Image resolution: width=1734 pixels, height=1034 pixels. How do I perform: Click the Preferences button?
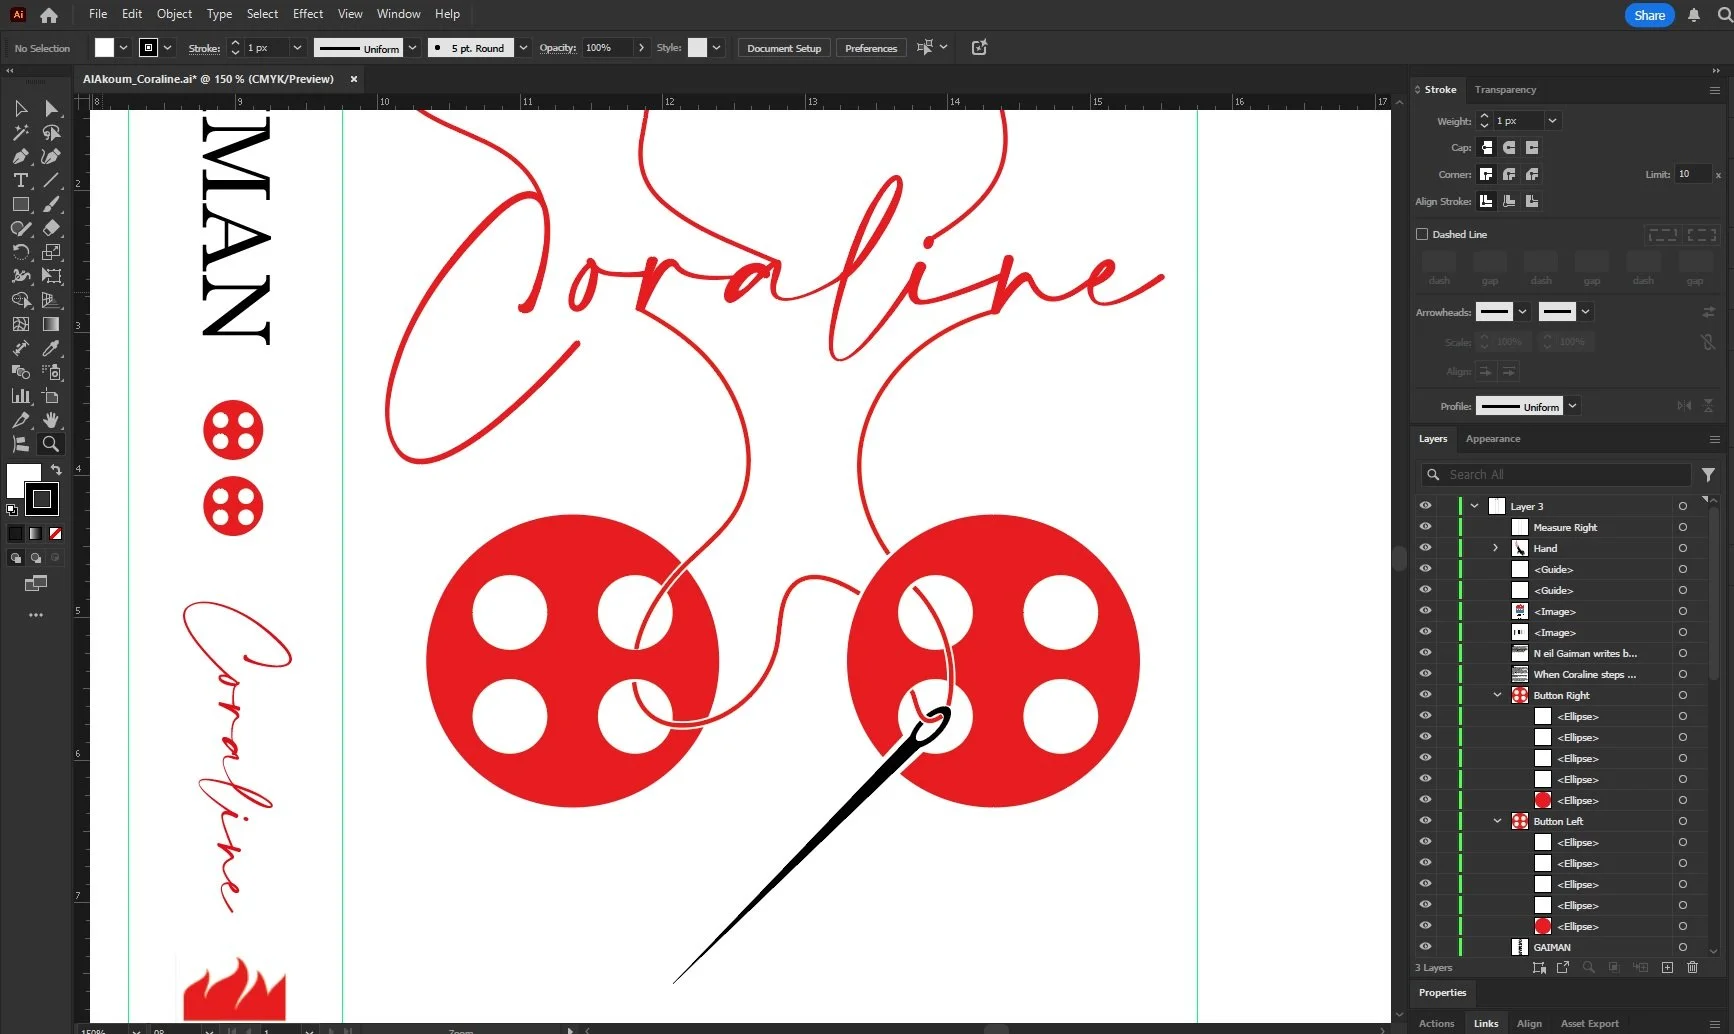[869, 47]
